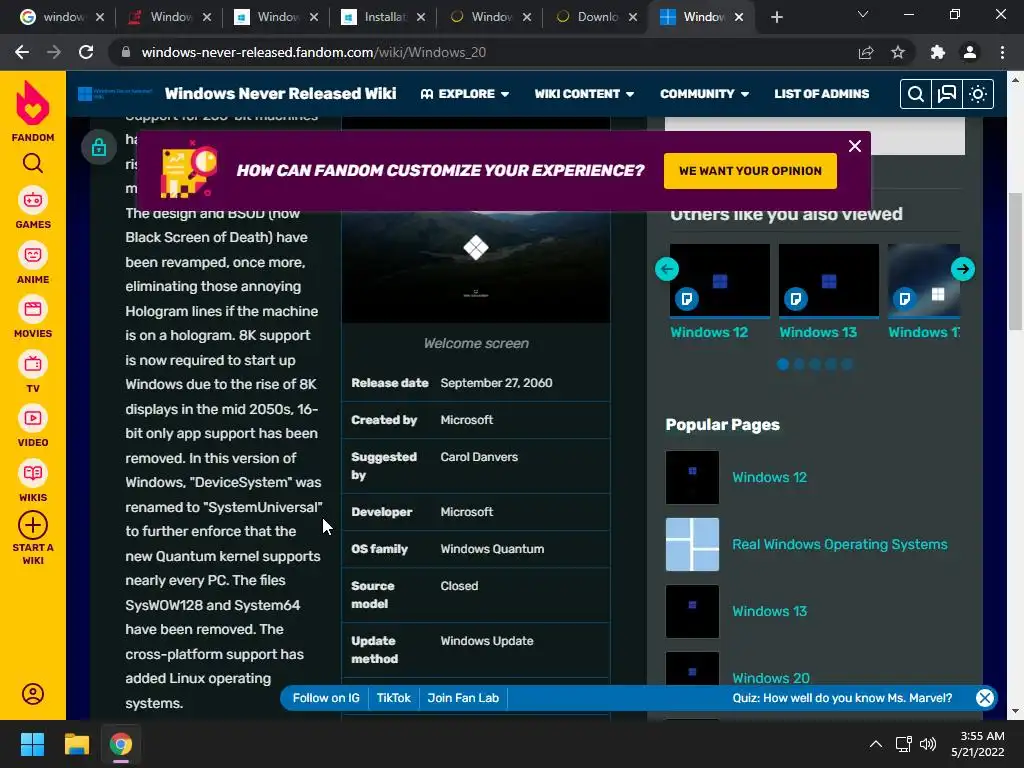Open the wiki Discuss speech-bubble icon
This screenshot has height=768, width=1024.
coord(946,95)
